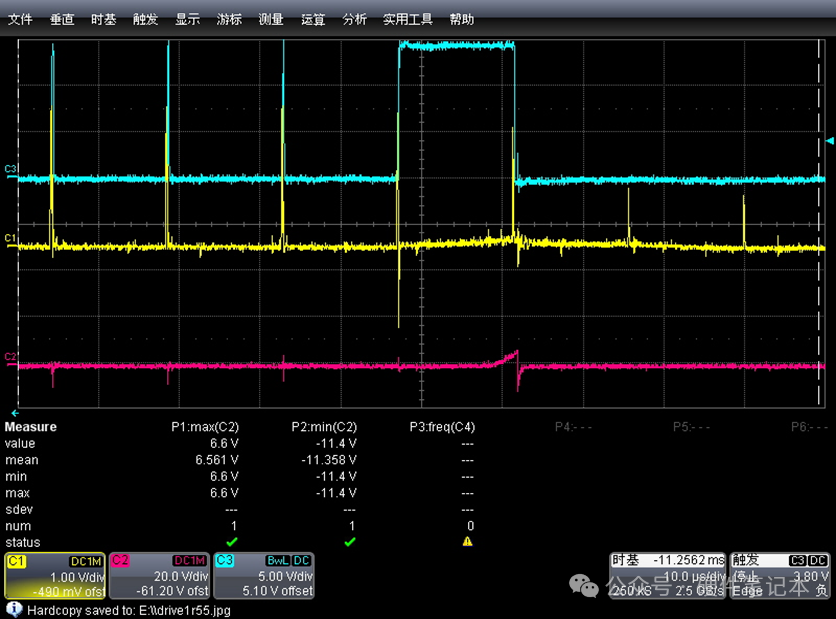Open the 帮助 (Help) menu

click(x=462, y=19)
